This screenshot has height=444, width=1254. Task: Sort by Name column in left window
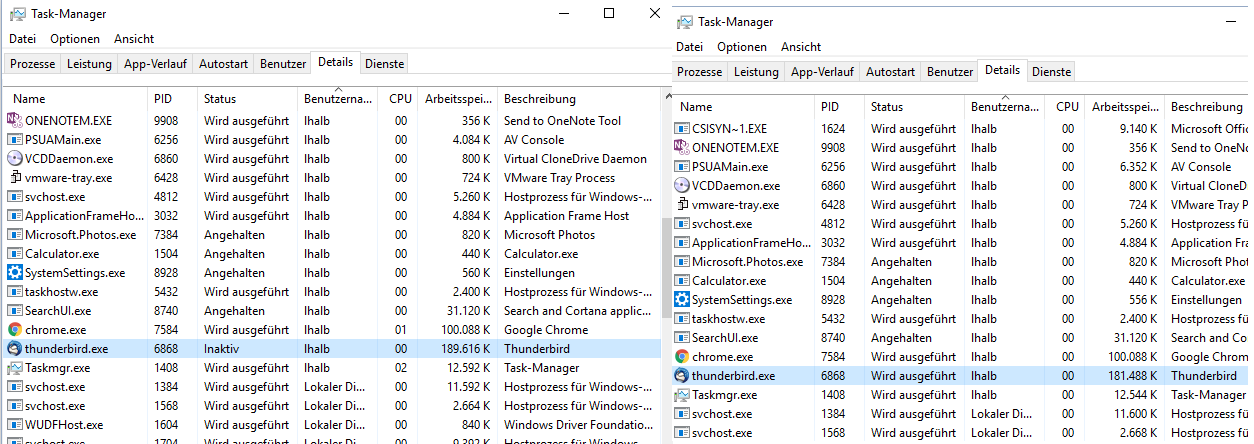point(75,99)
